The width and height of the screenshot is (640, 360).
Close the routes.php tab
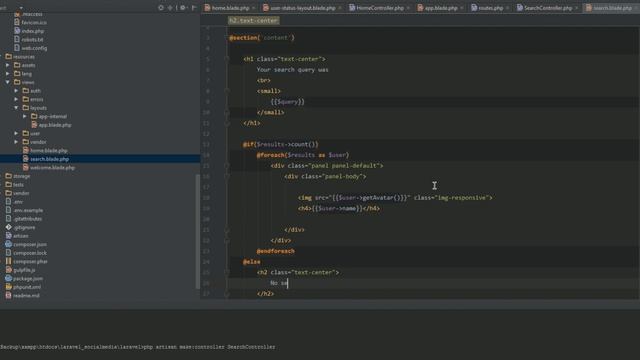(x=507, y=8)
